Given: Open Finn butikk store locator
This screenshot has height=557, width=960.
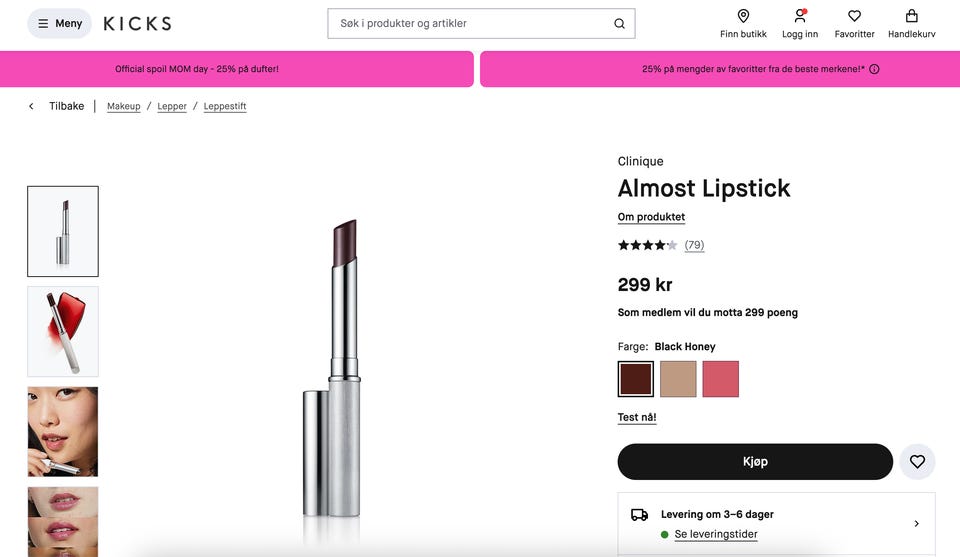Looking at the screenshot, I should click(x=743, y=17).
